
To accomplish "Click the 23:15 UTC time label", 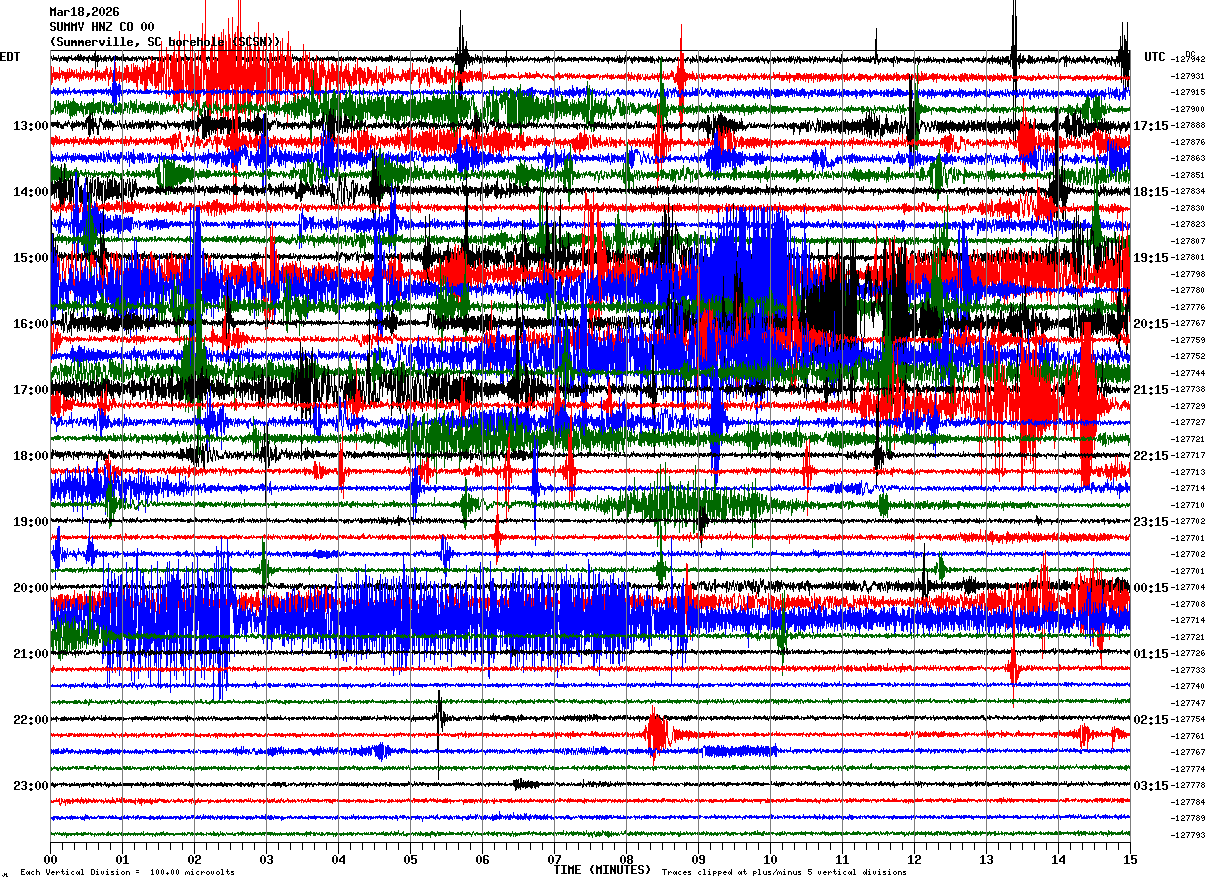I will point(1151,522).
